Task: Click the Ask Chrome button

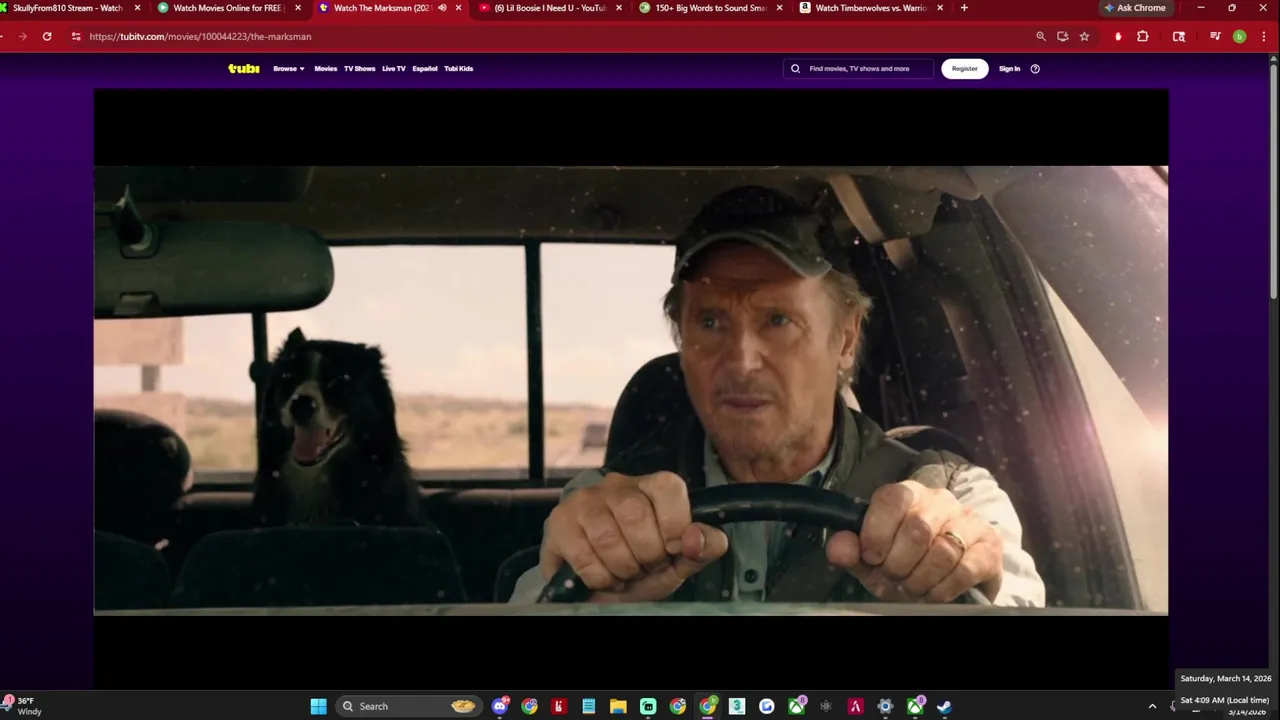Action: [1135, 8]
